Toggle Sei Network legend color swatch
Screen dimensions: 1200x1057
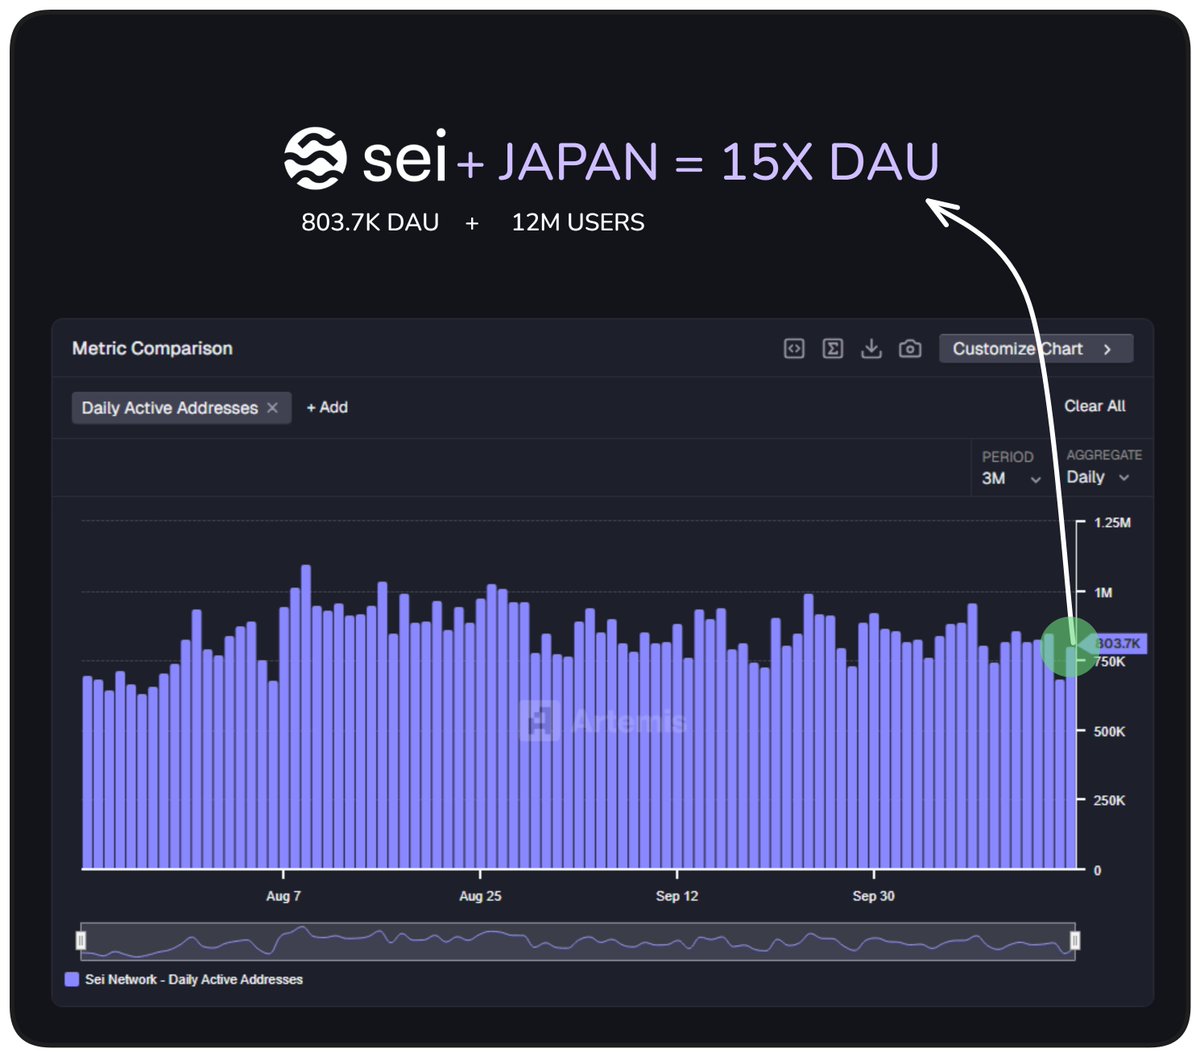pos(72,980)
